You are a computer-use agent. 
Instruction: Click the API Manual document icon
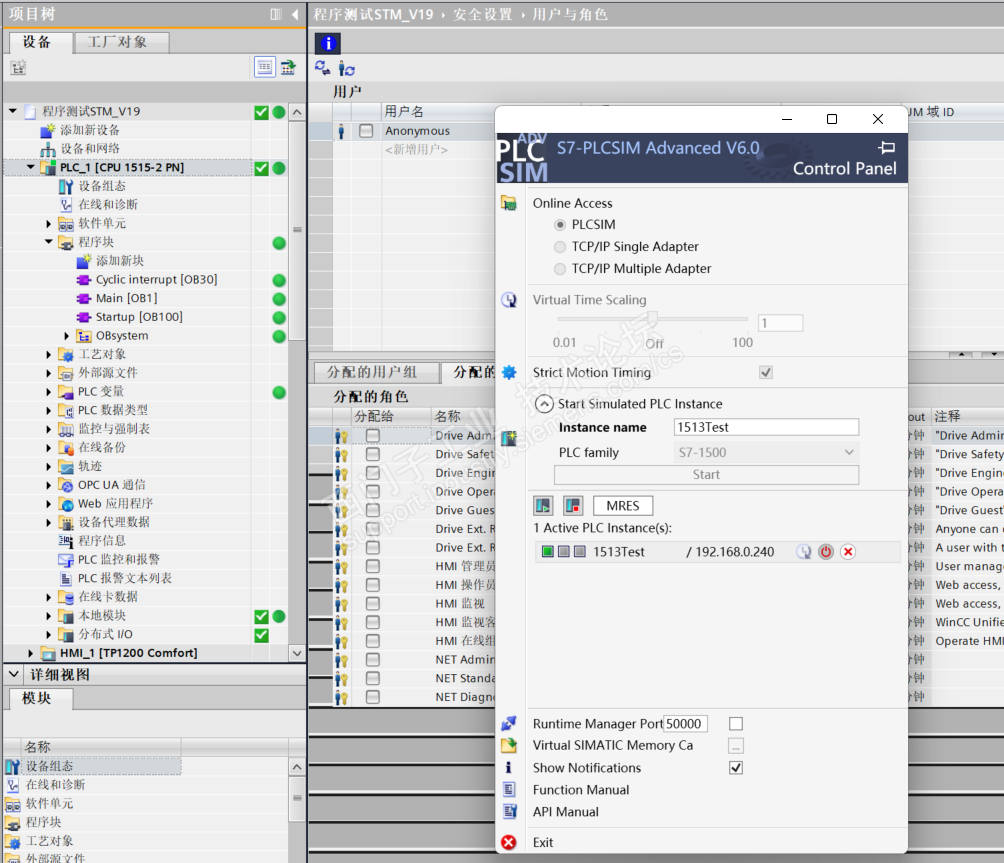(510, 812)
